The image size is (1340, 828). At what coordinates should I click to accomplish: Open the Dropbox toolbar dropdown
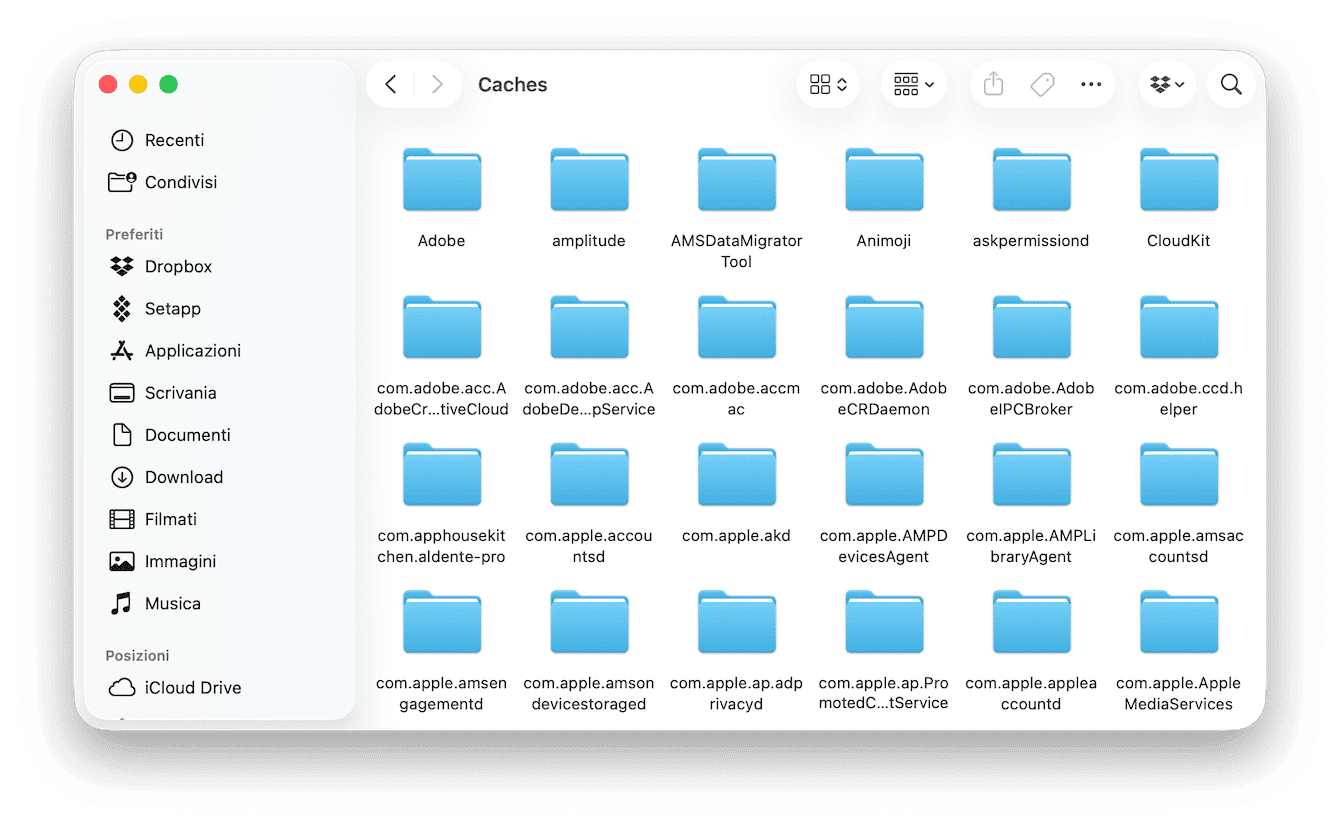[1167, 85]
